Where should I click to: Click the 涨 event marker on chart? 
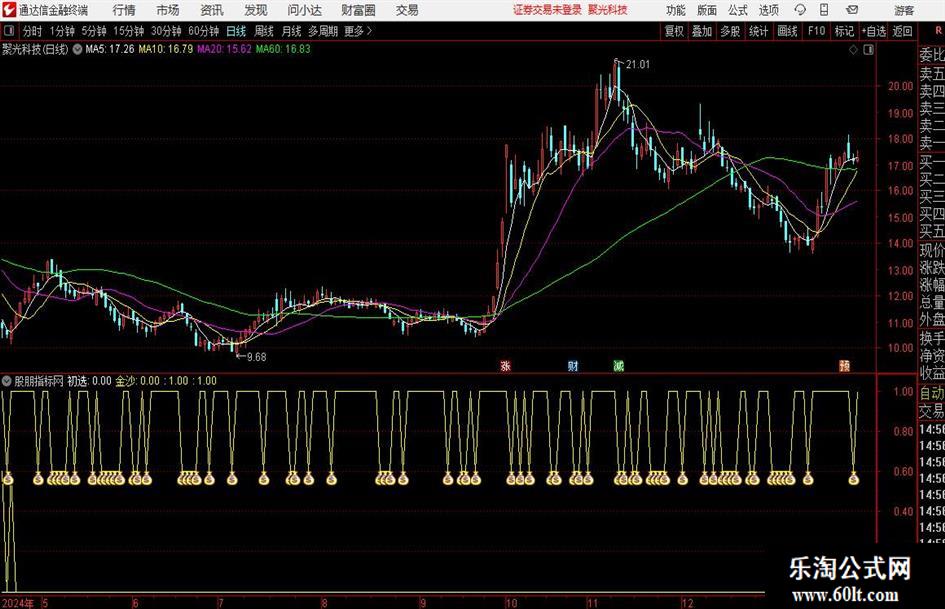[506, 365]
